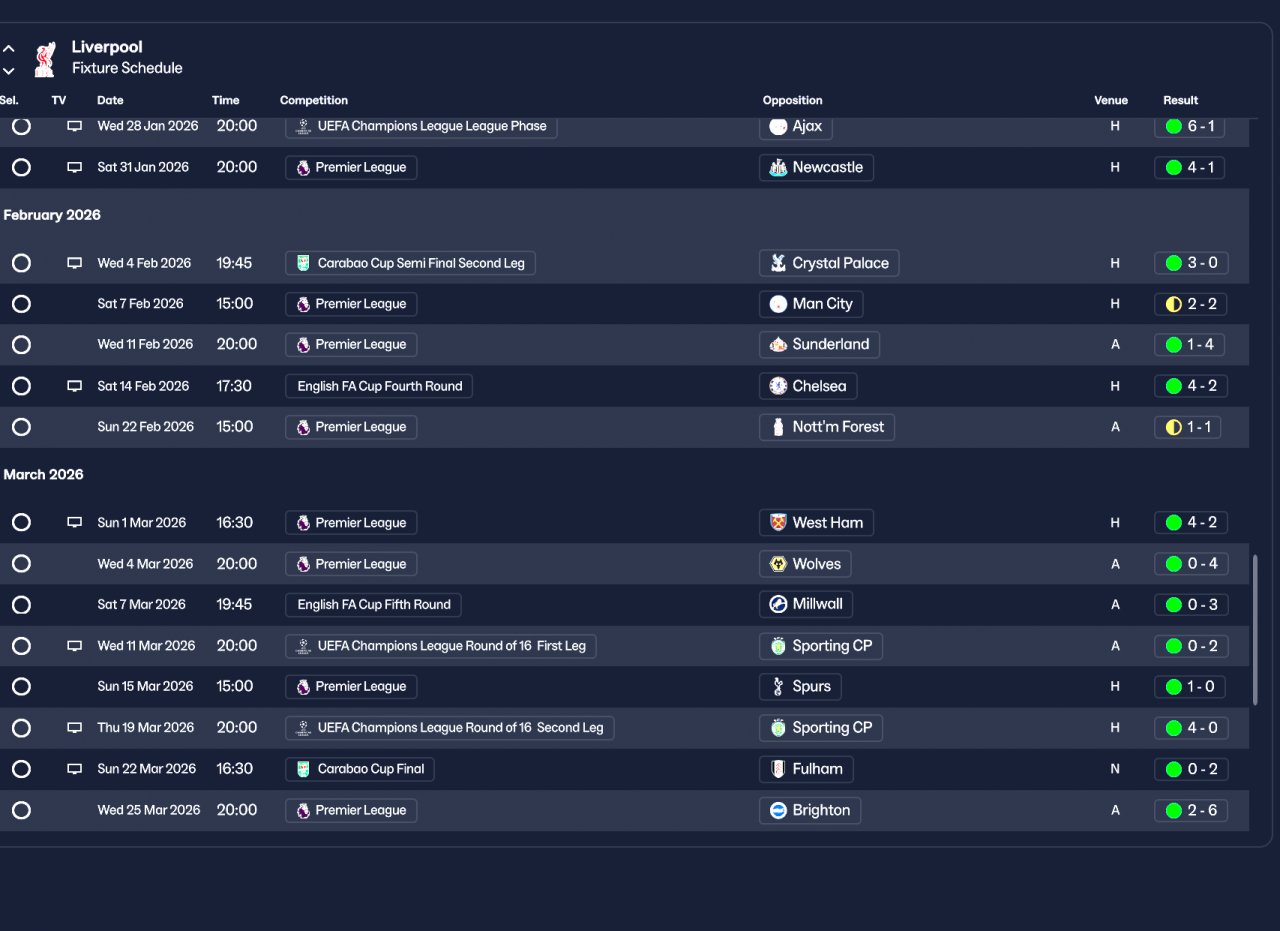Select the Millwall fixture radio button
The height and width of the screenshot is (931, 1280).
coord(21,605)
